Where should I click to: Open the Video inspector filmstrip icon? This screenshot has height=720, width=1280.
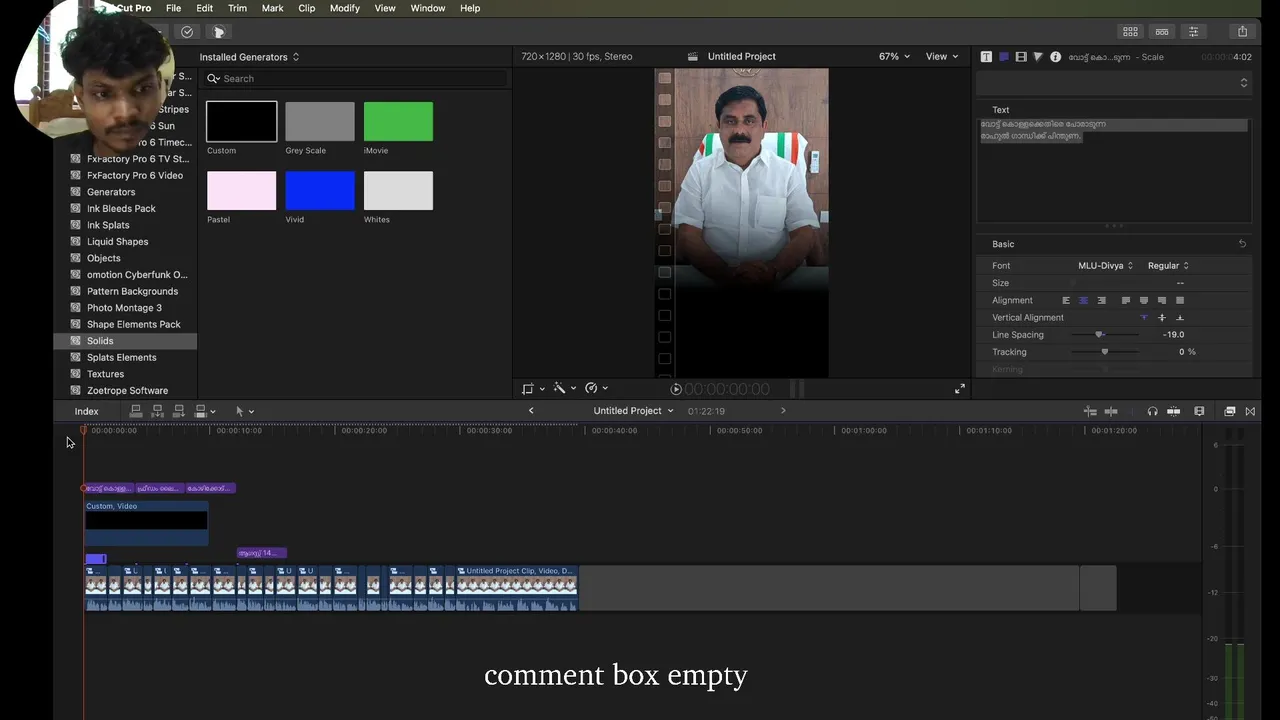click(1021, 57)
